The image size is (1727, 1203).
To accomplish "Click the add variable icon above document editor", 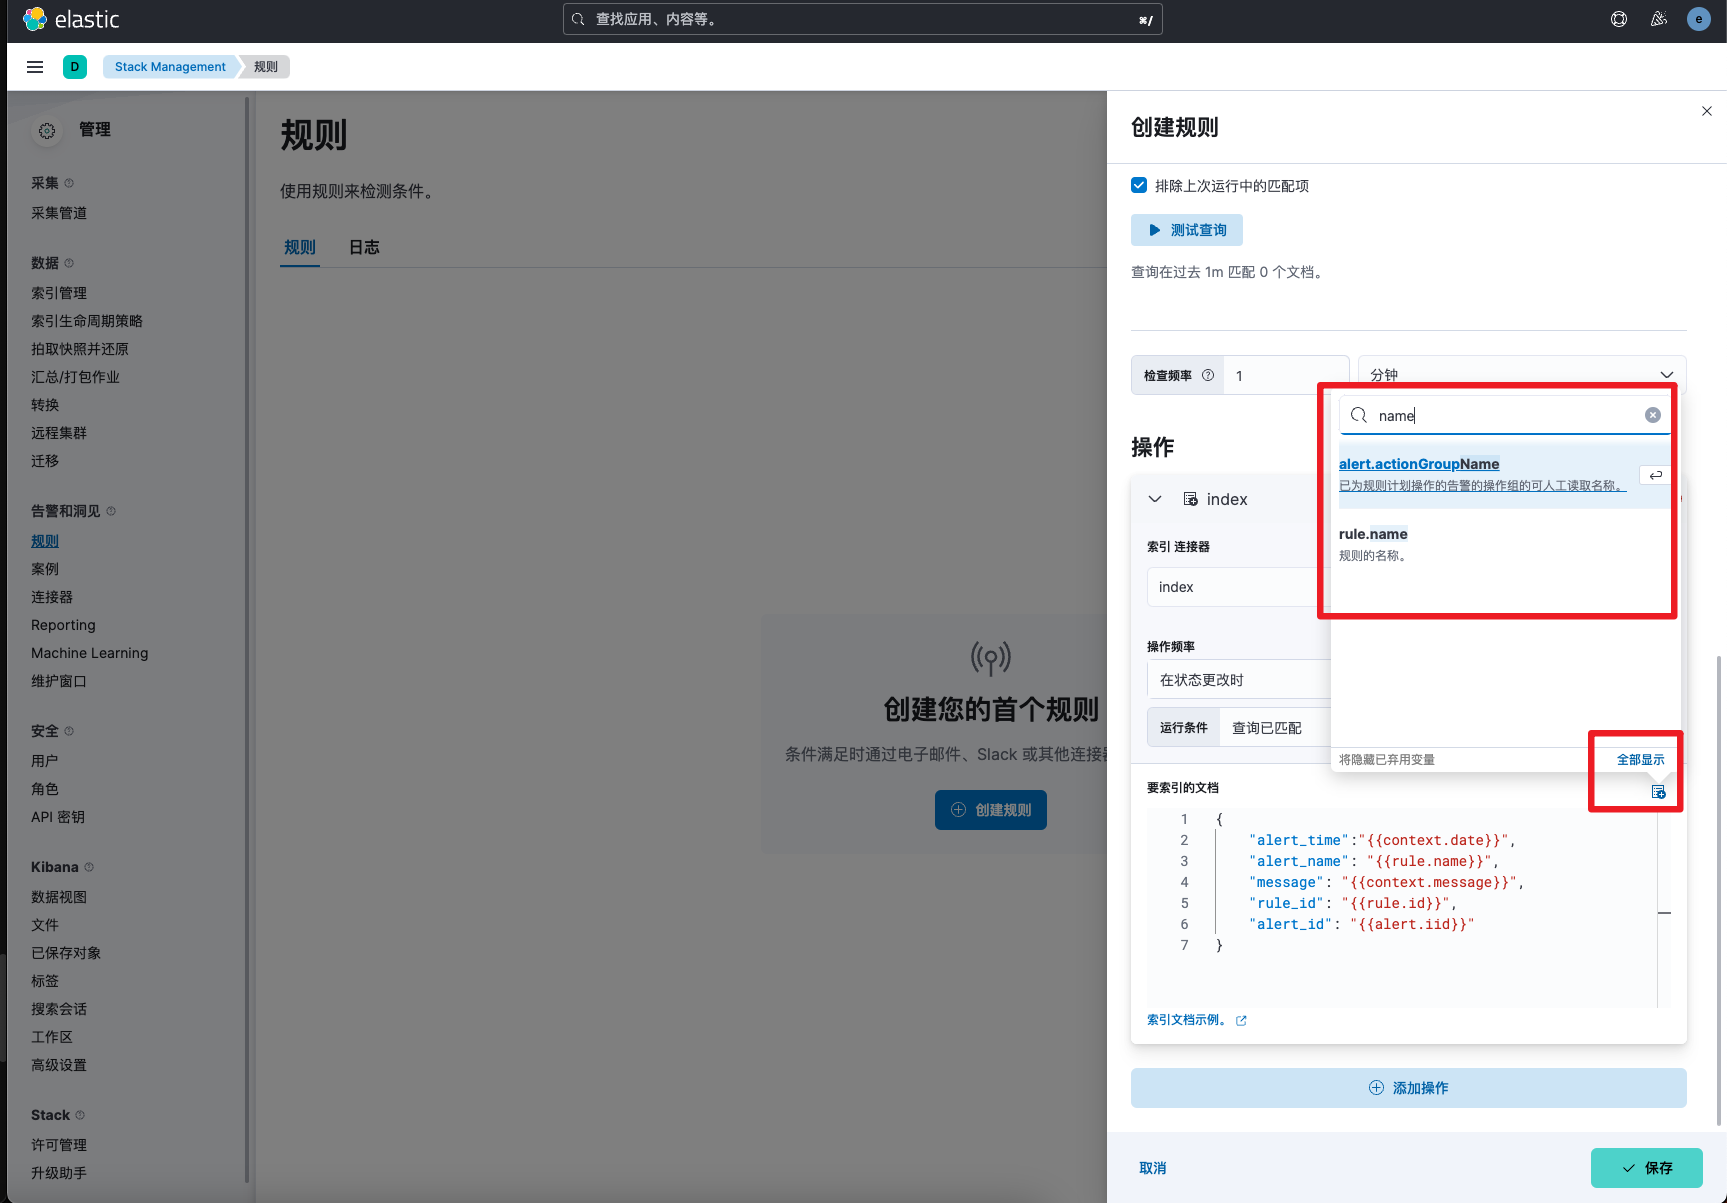I will pyautogui.click(x=1659, y=792).
